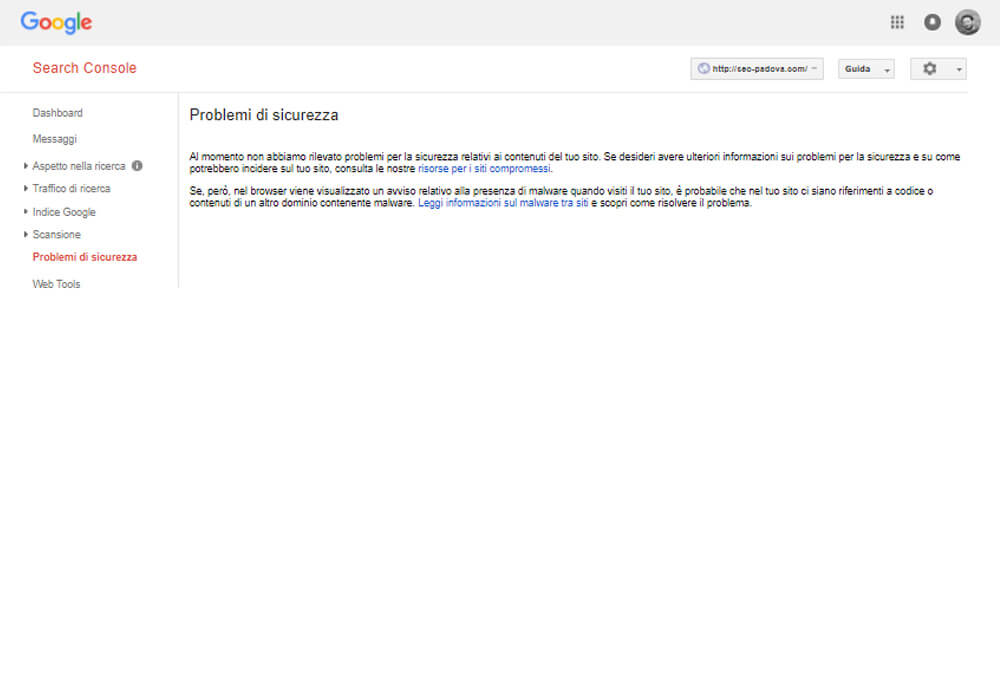This screenshot has height=682, width=1000.
Task: Expand Traffico di ricerca section arrow
Action: click(26, 188)
